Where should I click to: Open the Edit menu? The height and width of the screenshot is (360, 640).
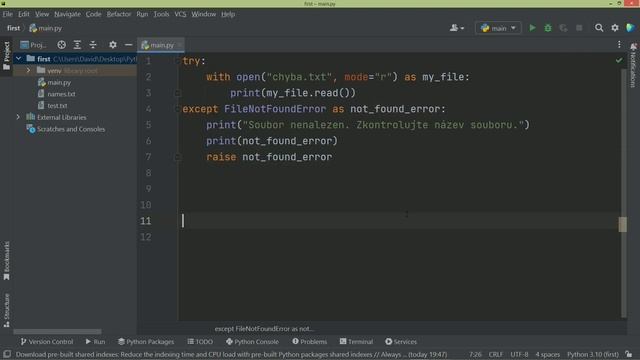24,14
